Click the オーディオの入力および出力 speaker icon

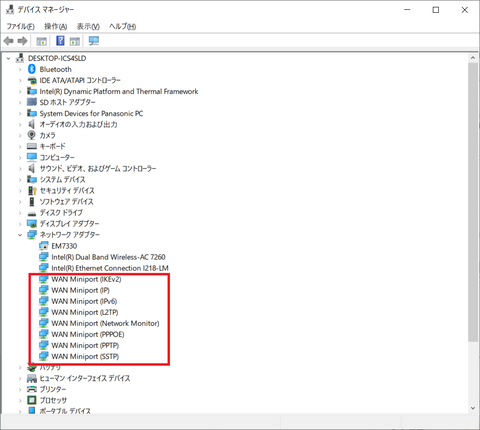tap(32, 124)
